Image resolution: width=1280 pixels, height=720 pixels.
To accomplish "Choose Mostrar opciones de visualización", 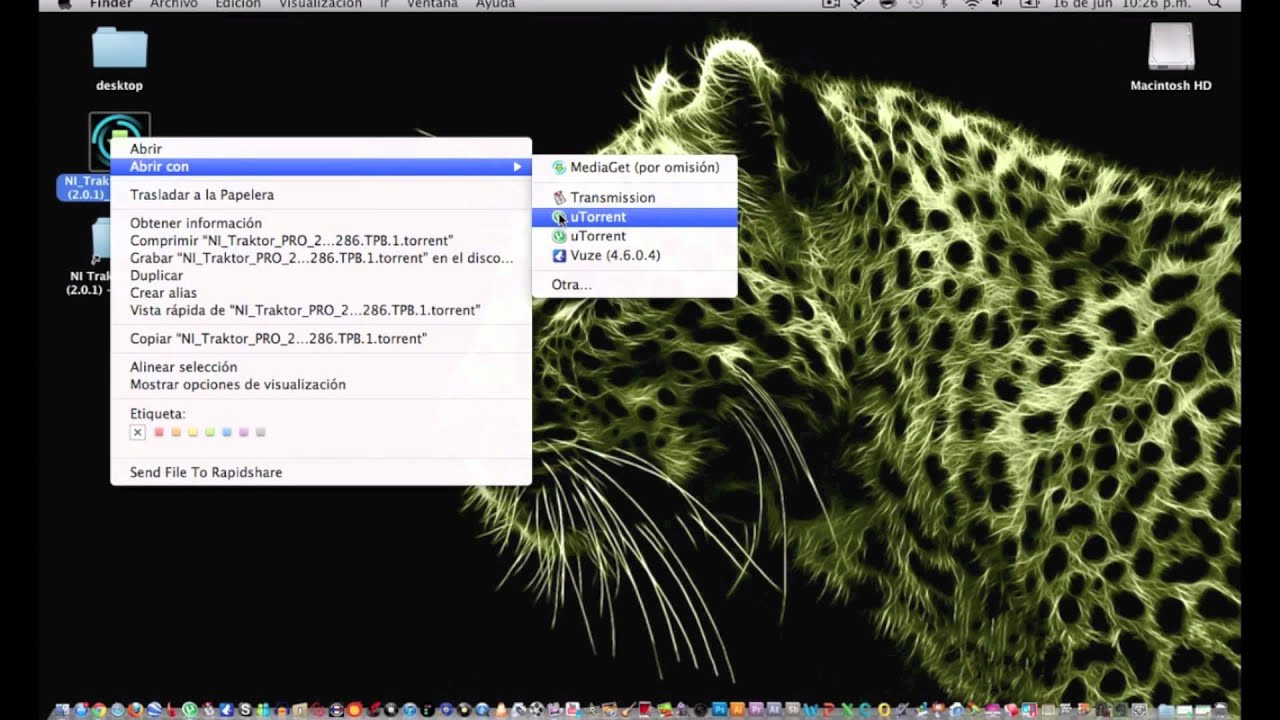I will coord(320,384).
